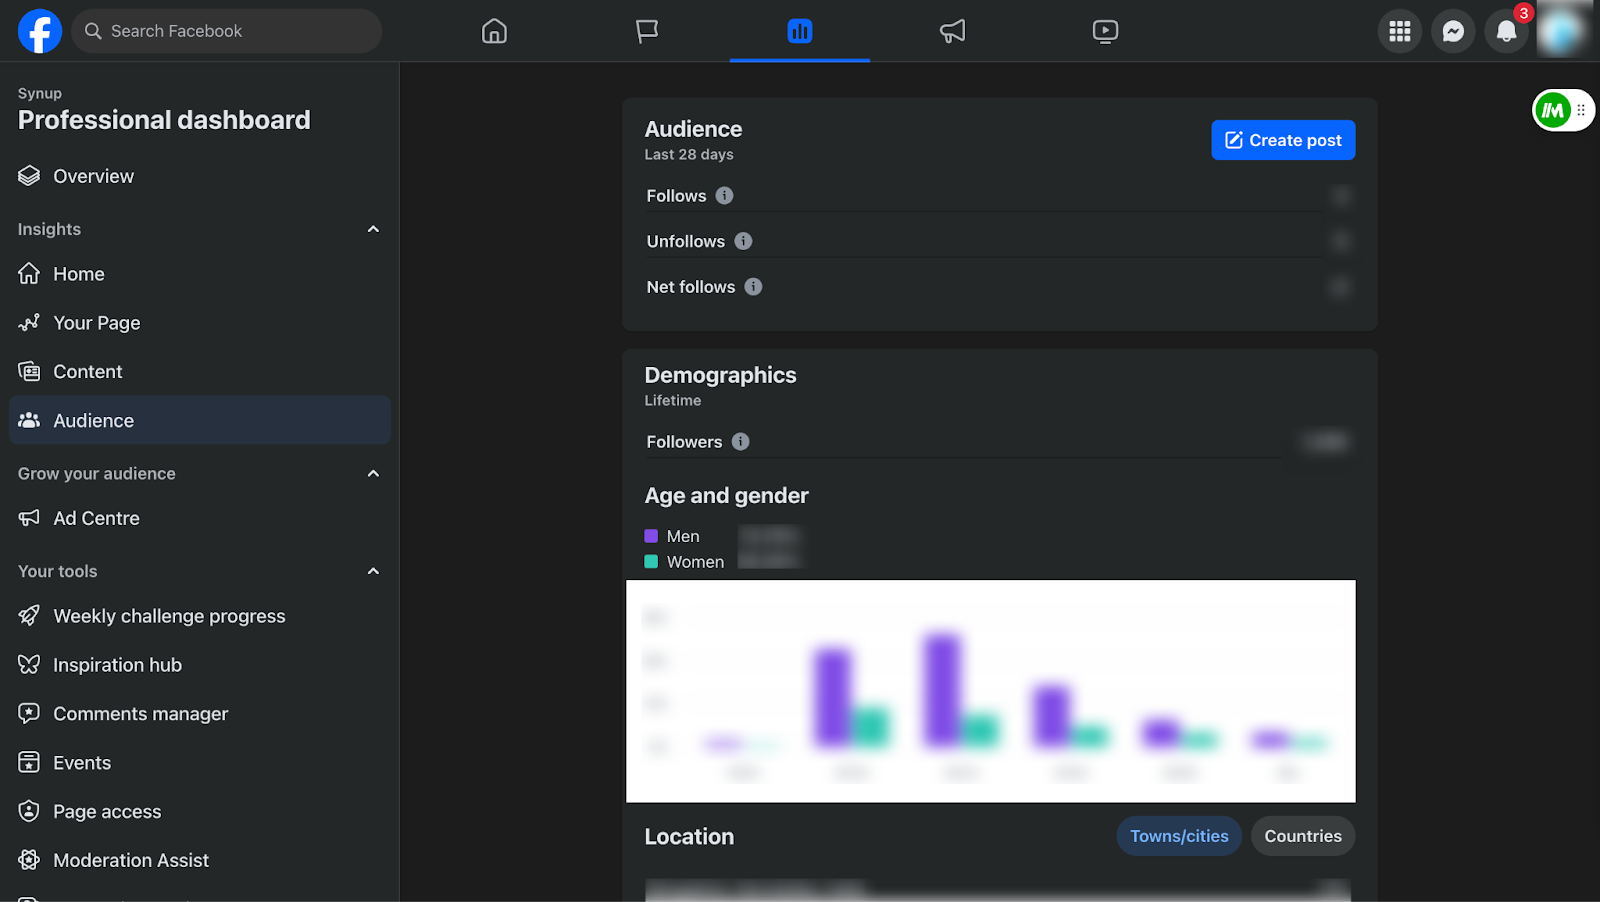Collapse the Your tools section
Viewport: 1600px width, 902px height.
[373, 571]
